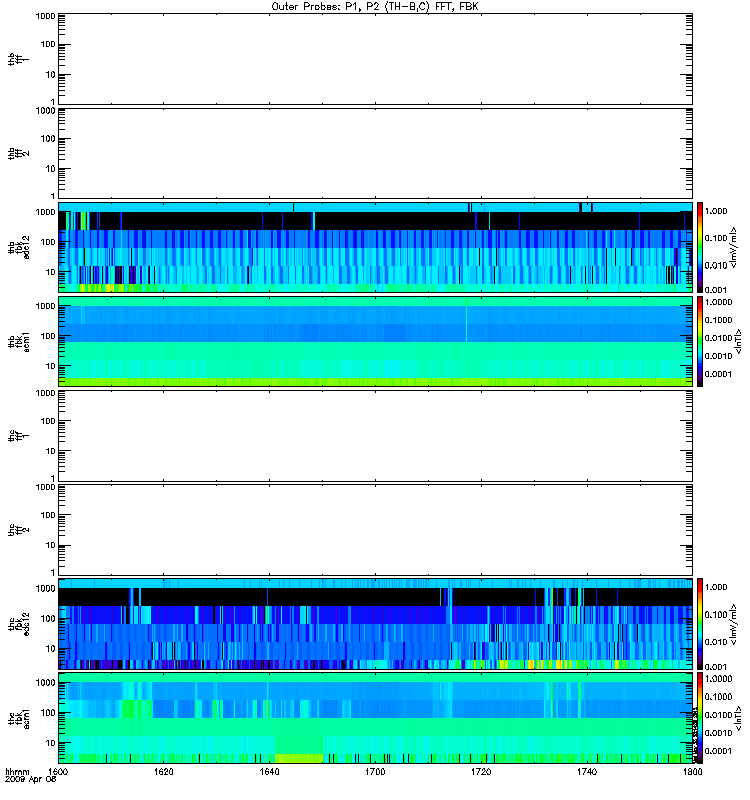Click the 'thc fbk edc12' y-axis title
Viewport: 750px width, 800px height.
coord(18,624)
